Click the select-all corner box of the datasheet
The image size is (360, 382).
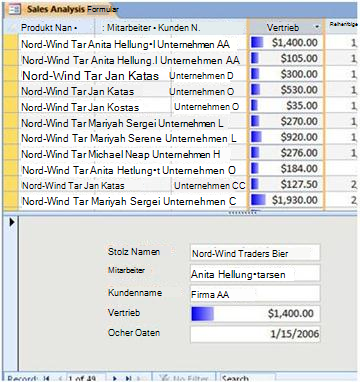[11, 27]
